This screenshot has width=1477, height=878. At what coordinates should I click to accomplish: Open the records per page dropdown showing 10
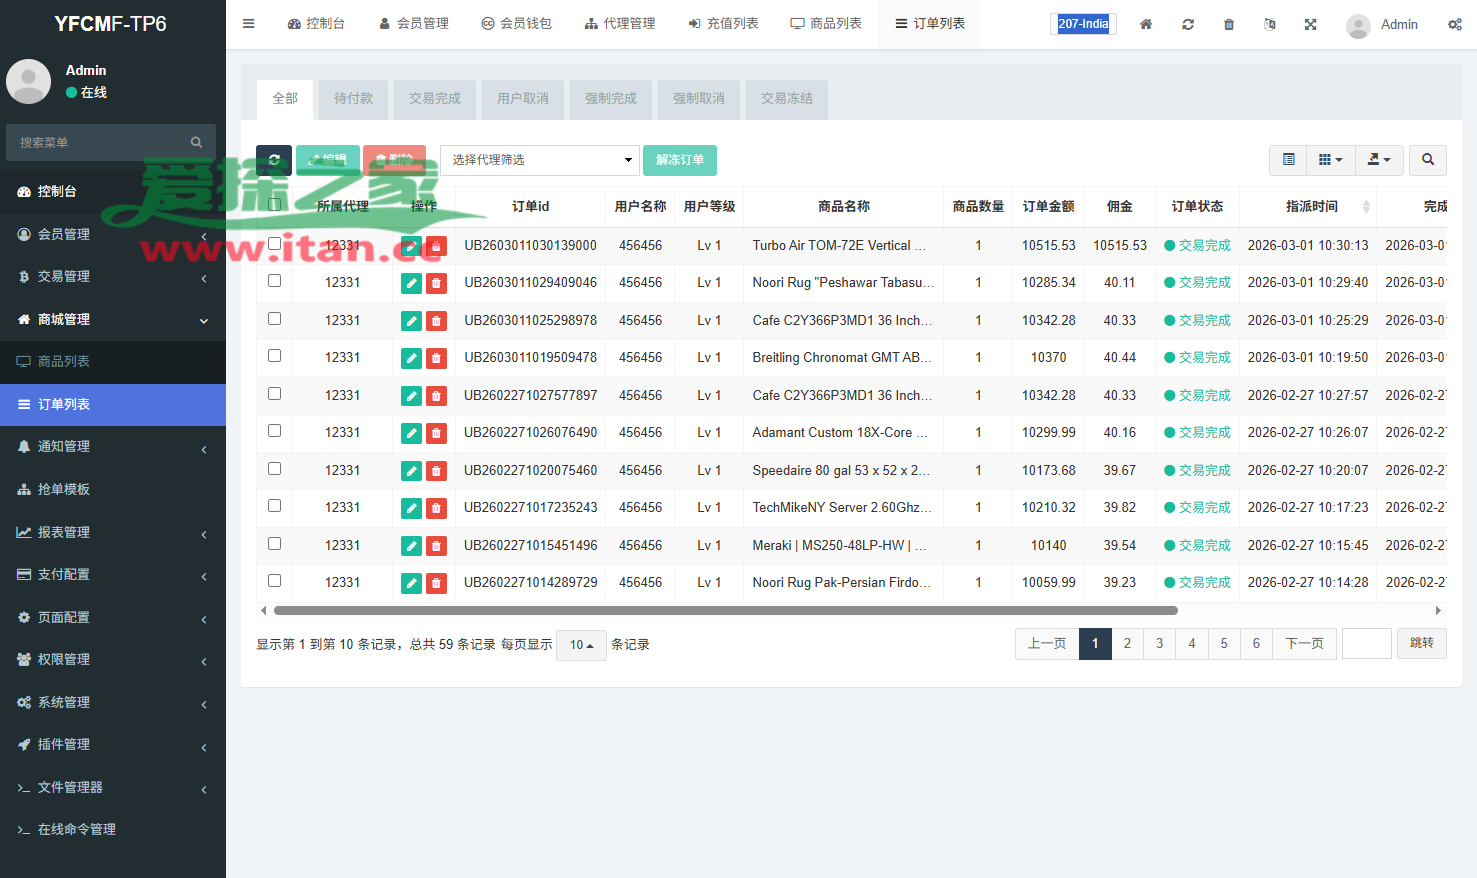coord(581,645)
